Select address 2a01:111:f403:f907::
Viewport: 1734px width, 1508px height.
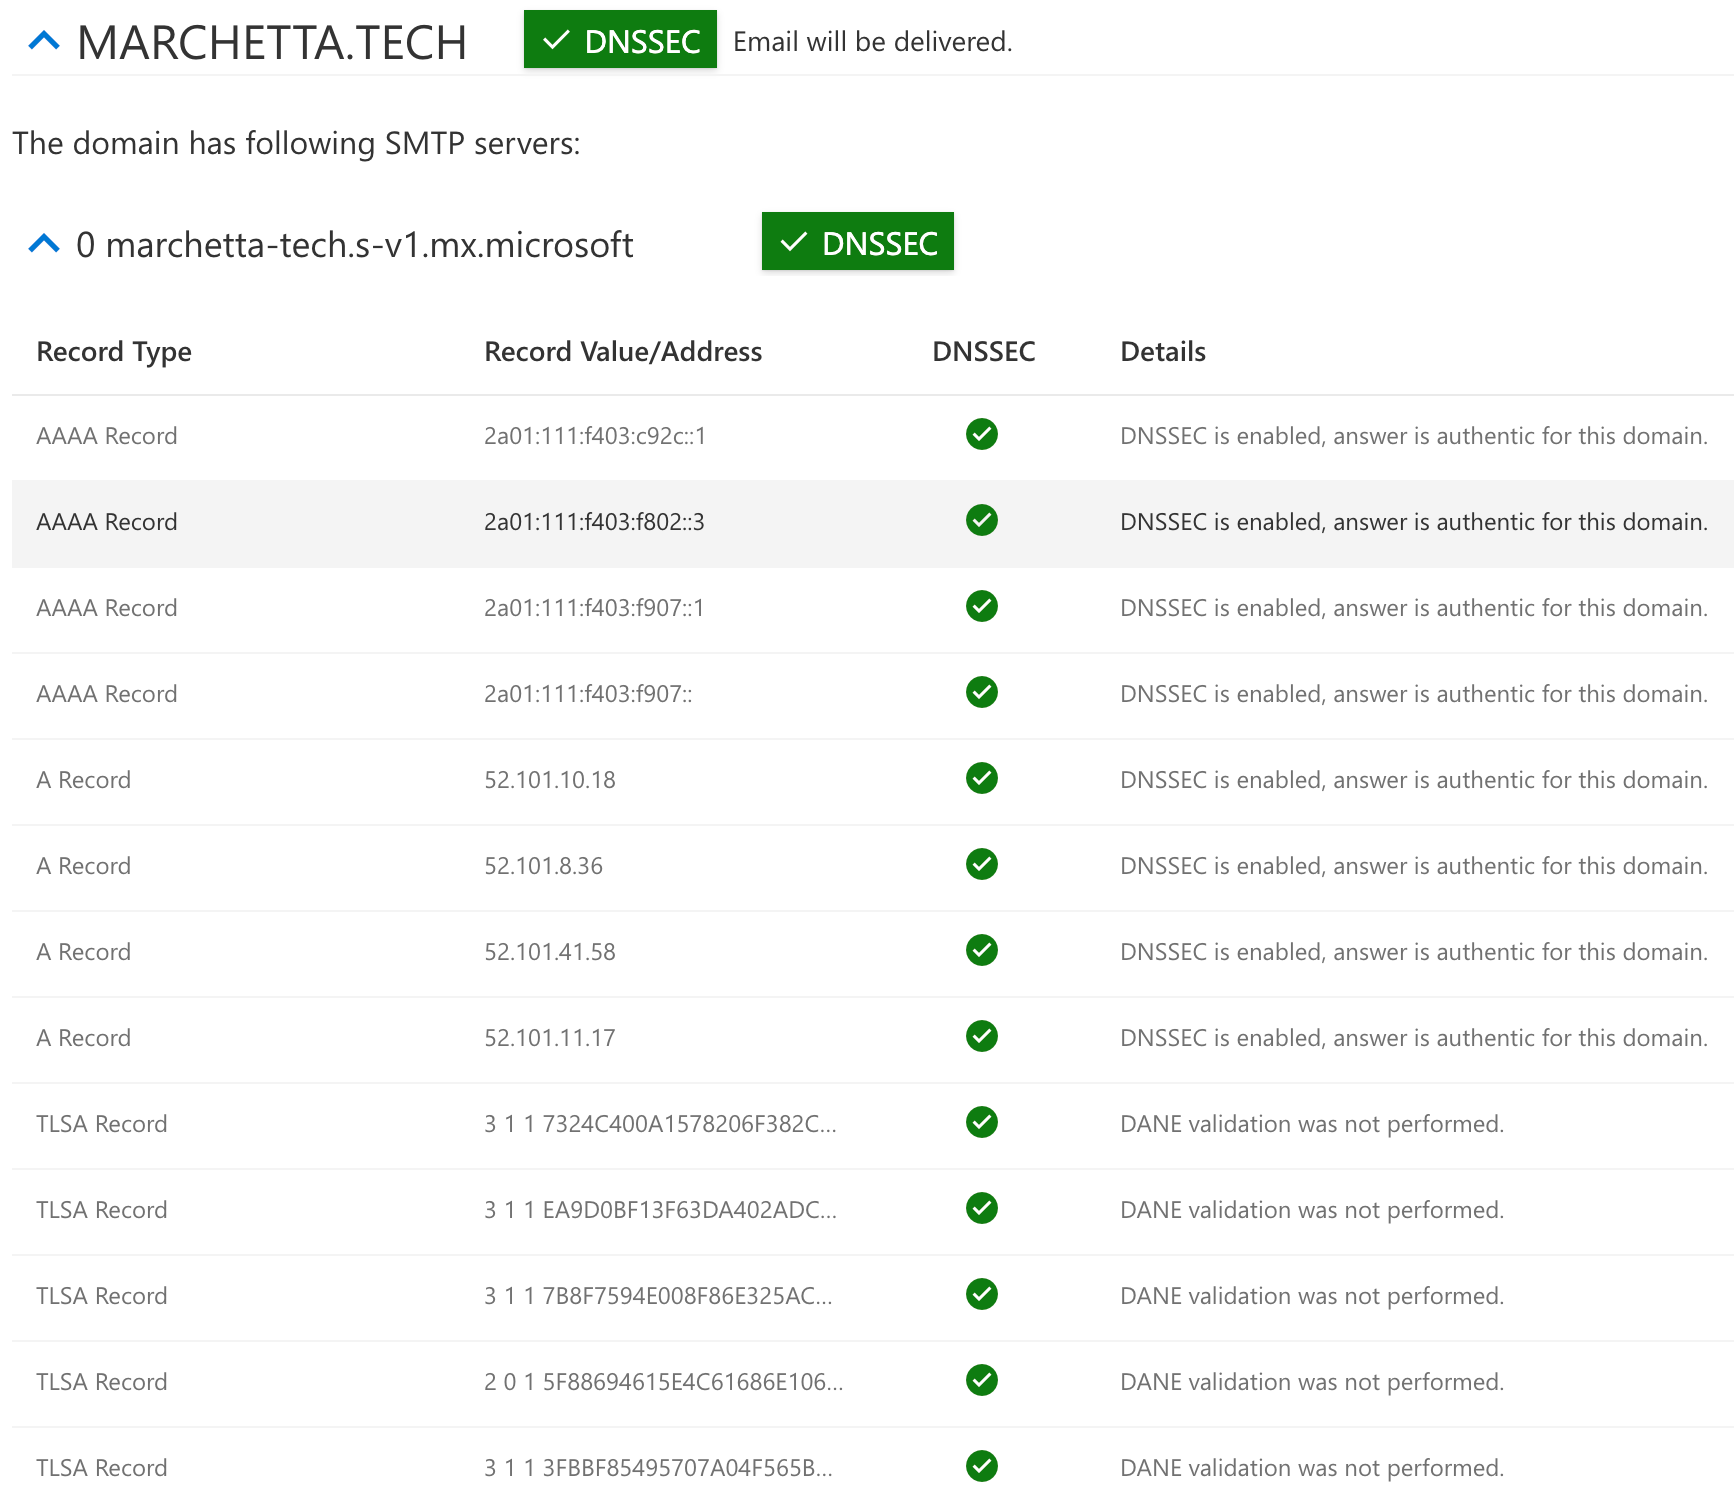tap(588, 694)
